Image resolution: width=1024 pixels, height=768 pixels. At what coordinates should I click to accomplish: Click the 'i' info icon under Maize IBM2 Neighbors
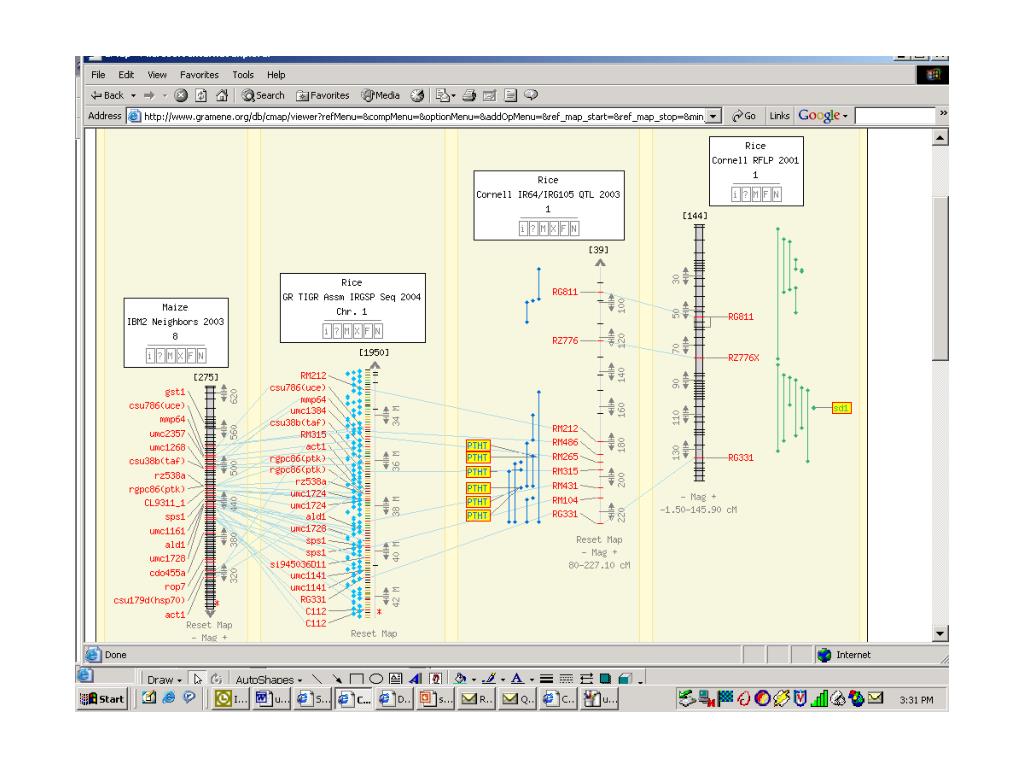click(x=150, y=356)
